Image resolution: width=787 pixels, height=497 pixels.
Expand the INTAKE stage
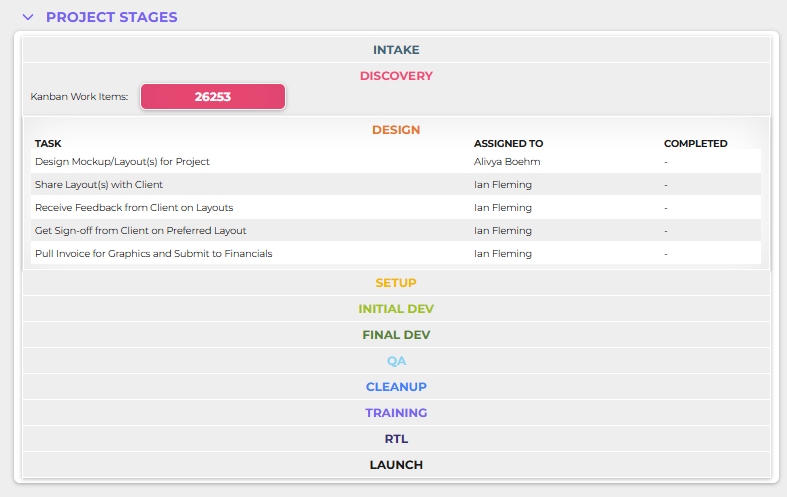pos(396,50)
